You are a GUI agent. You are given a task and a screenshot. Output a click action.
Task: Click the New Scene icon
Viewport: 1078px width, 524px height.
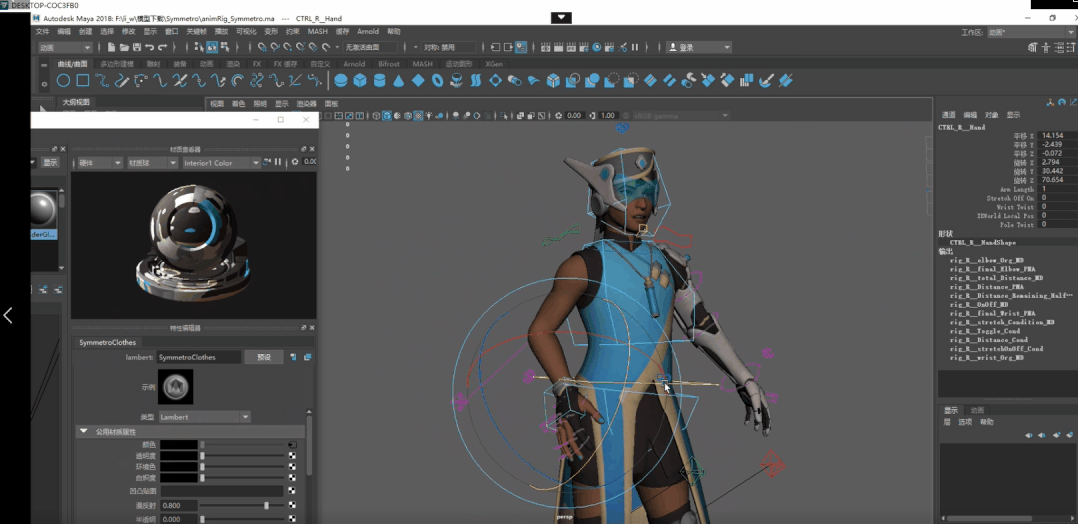pyautogui.click(x=112, y=47)
